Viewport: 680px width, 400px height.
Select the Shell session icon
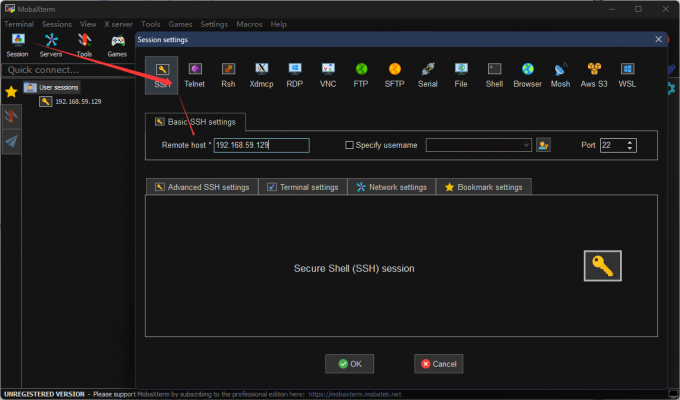(x=494, y=75)
